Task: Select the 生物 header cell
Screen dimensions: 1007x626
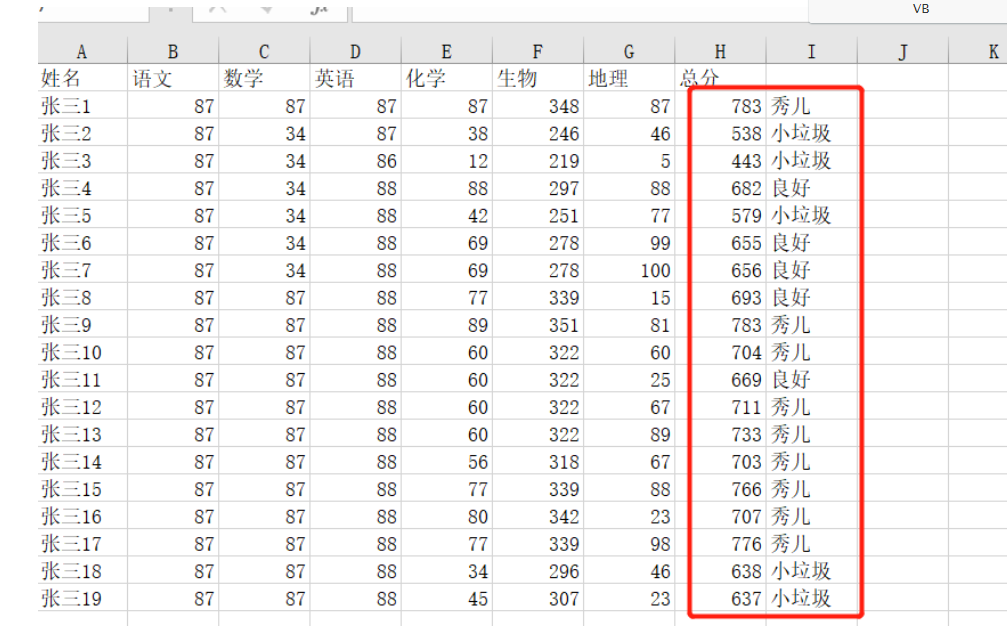Action: (538, 78)
